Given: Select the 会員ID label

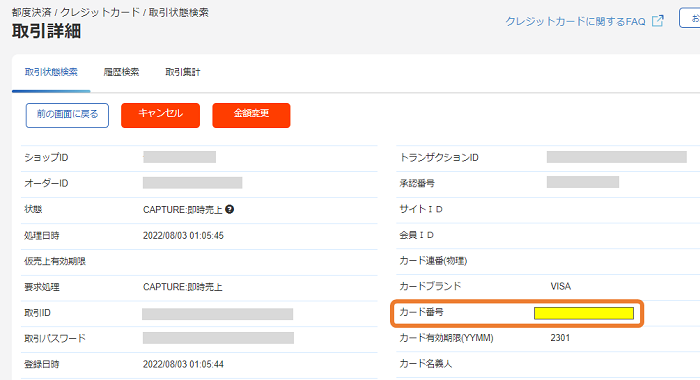Looking at the screenshot, I should (x=417, y=235).
